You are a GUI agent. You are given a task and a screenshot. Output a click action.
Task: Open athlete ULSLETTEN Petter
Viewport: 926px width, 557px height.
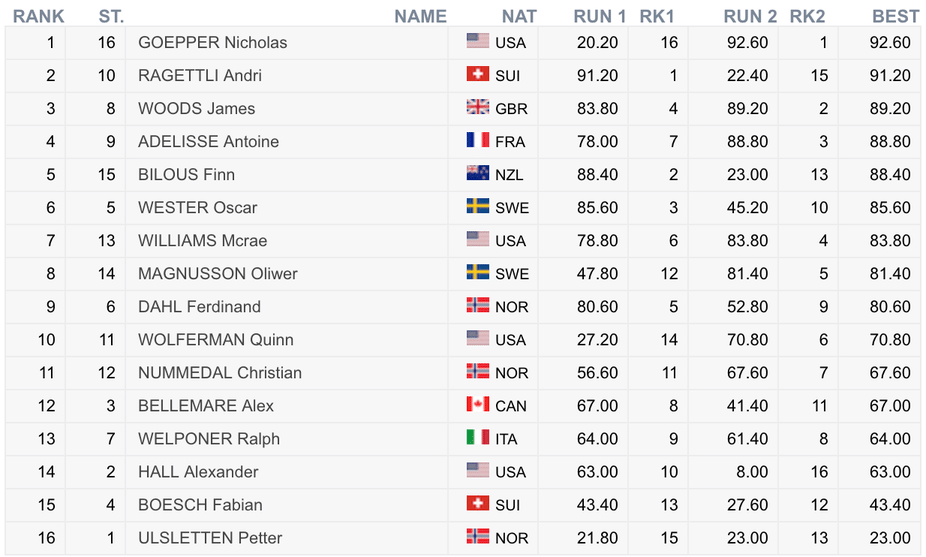point(210,539)
